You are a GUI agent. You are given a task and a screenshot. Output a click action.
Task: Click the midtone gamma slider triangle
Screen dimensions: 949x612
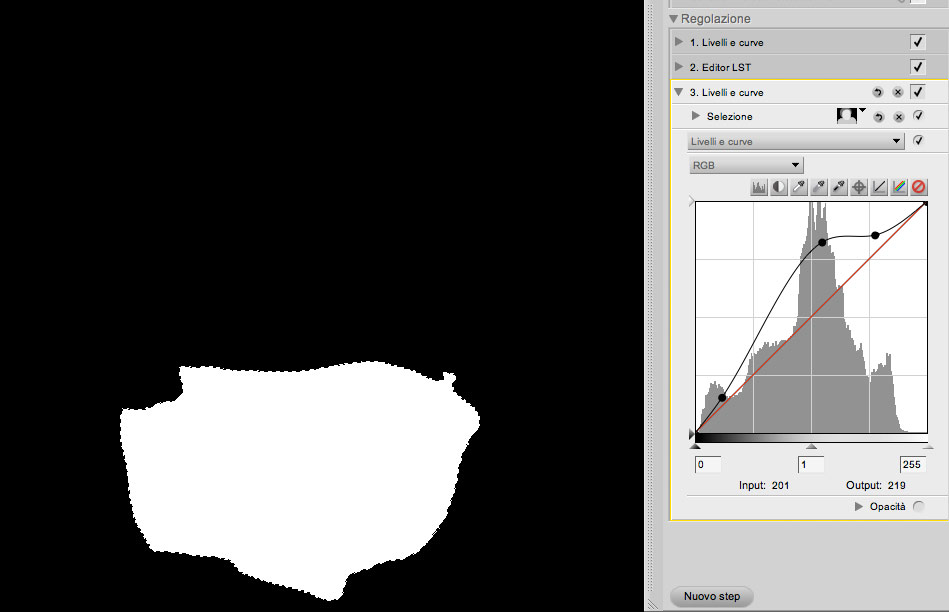point(812,446)
